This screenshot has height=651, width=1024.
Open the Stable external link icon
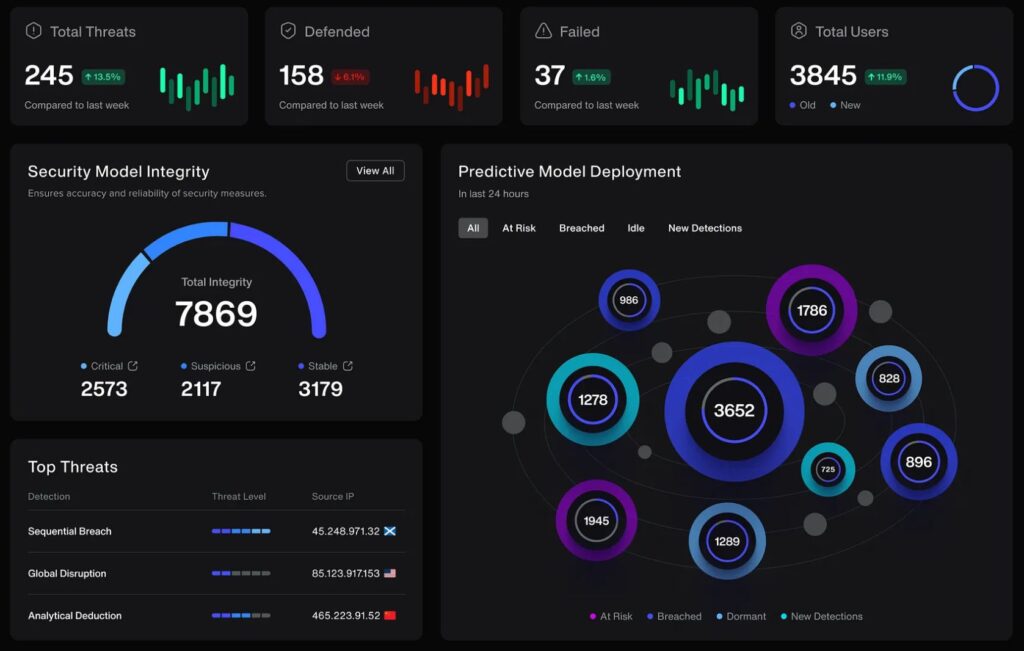click(348, 366)
